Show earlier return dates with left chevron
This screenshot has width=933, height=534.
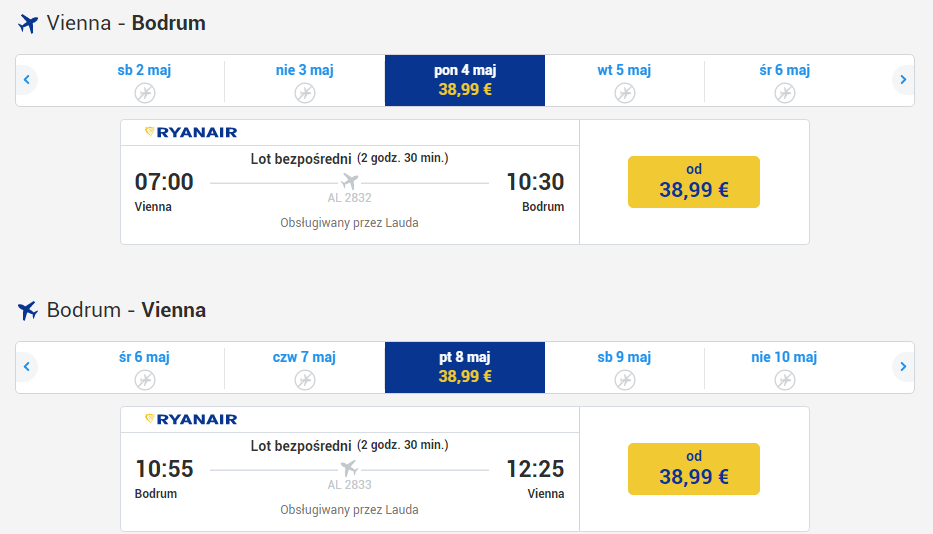[x=27, y=367]
